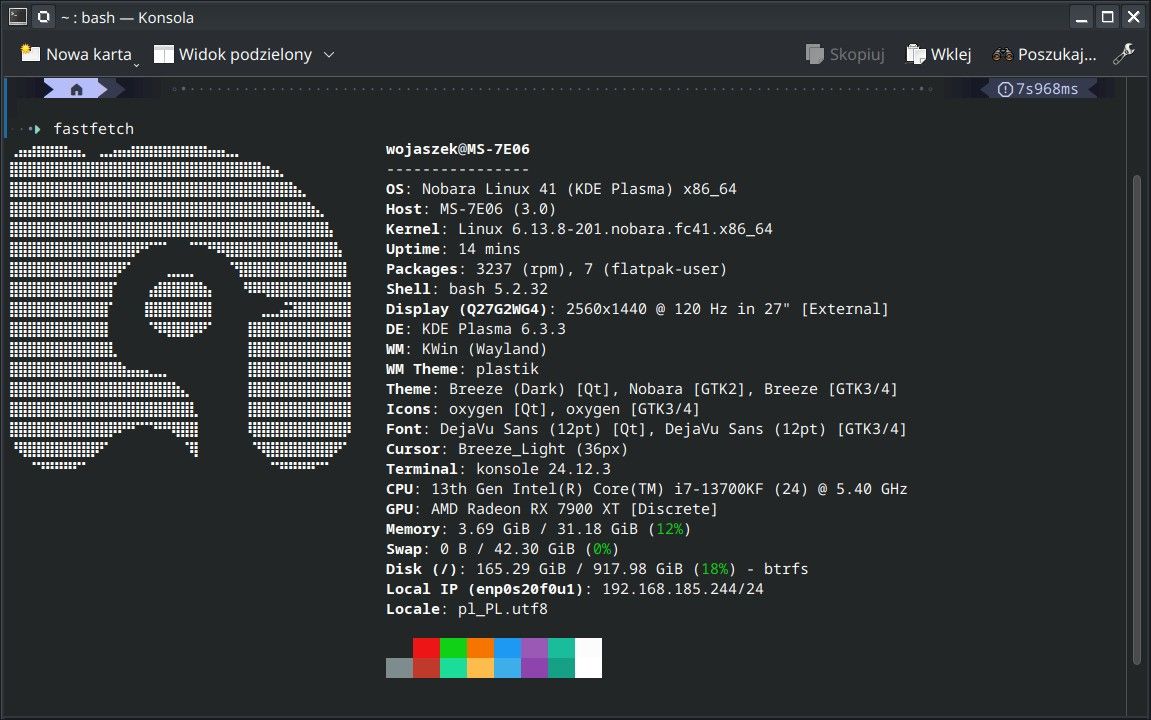Click the green "12%" memory usage
This screenshot has height=720, width=1151.
[669, 529]
